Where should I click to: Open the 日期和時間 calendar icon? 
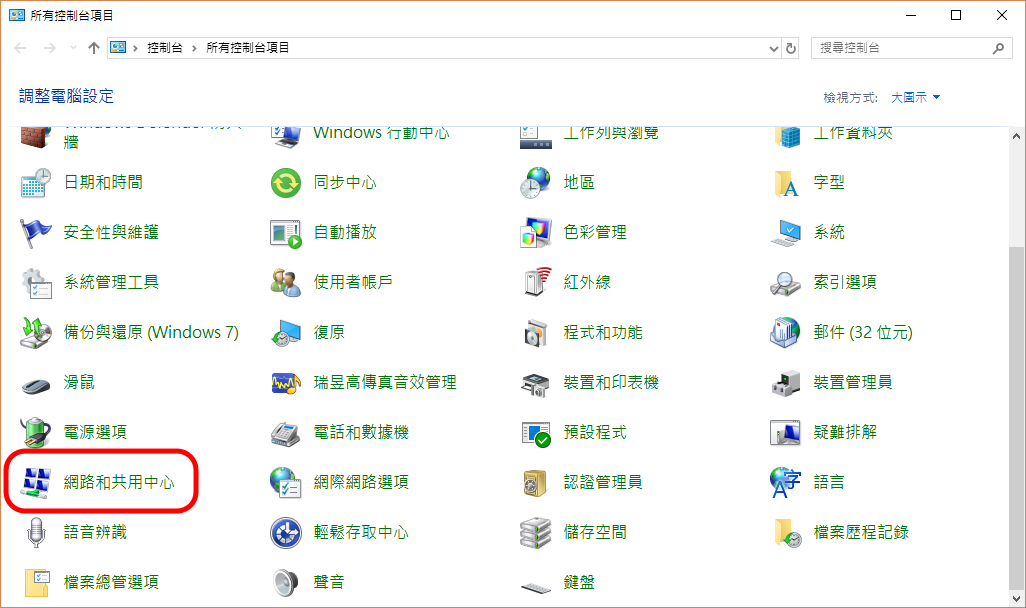(x=36, y=182)
